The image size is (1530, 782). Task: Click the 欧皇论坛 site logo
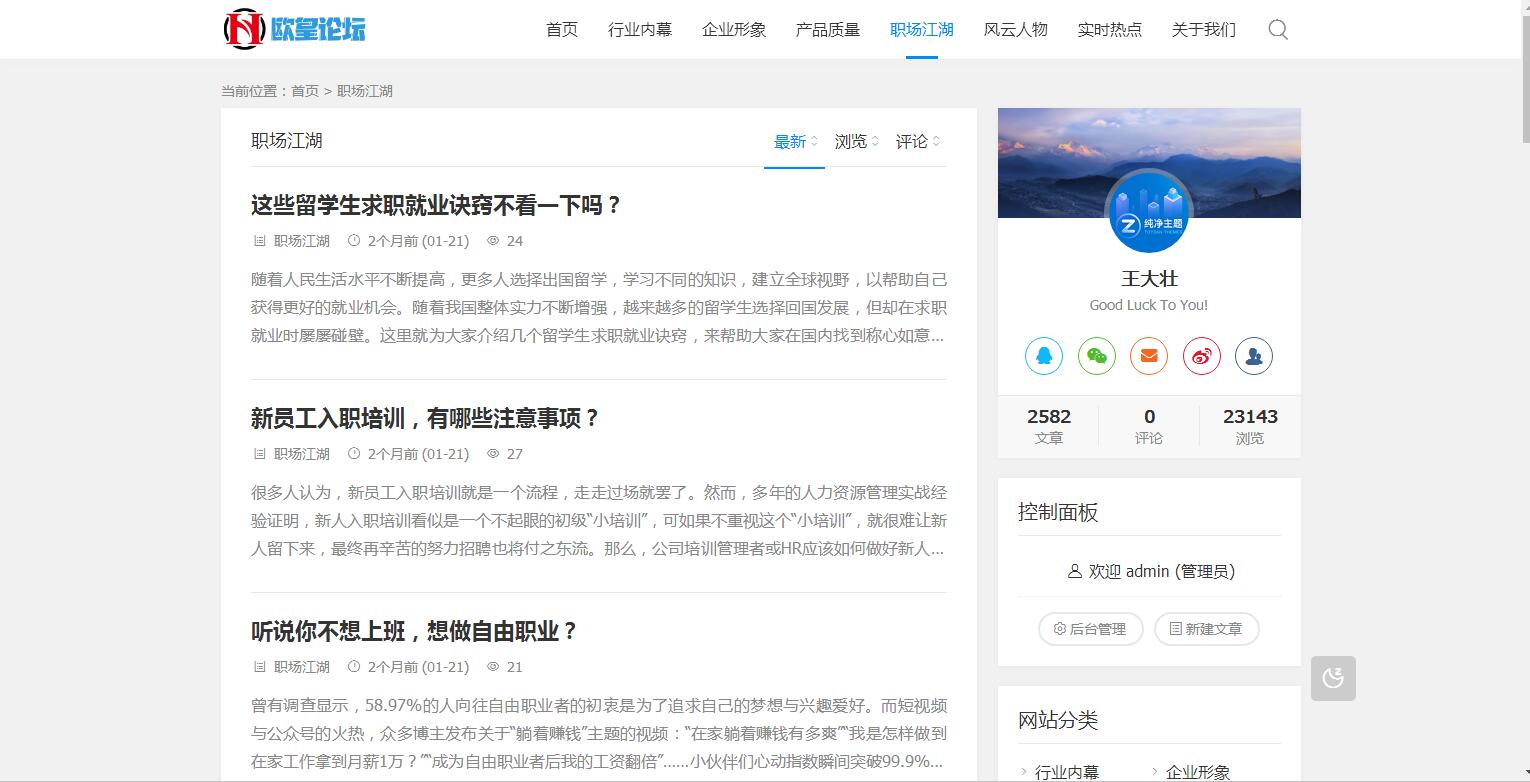(x=295, y=29)
